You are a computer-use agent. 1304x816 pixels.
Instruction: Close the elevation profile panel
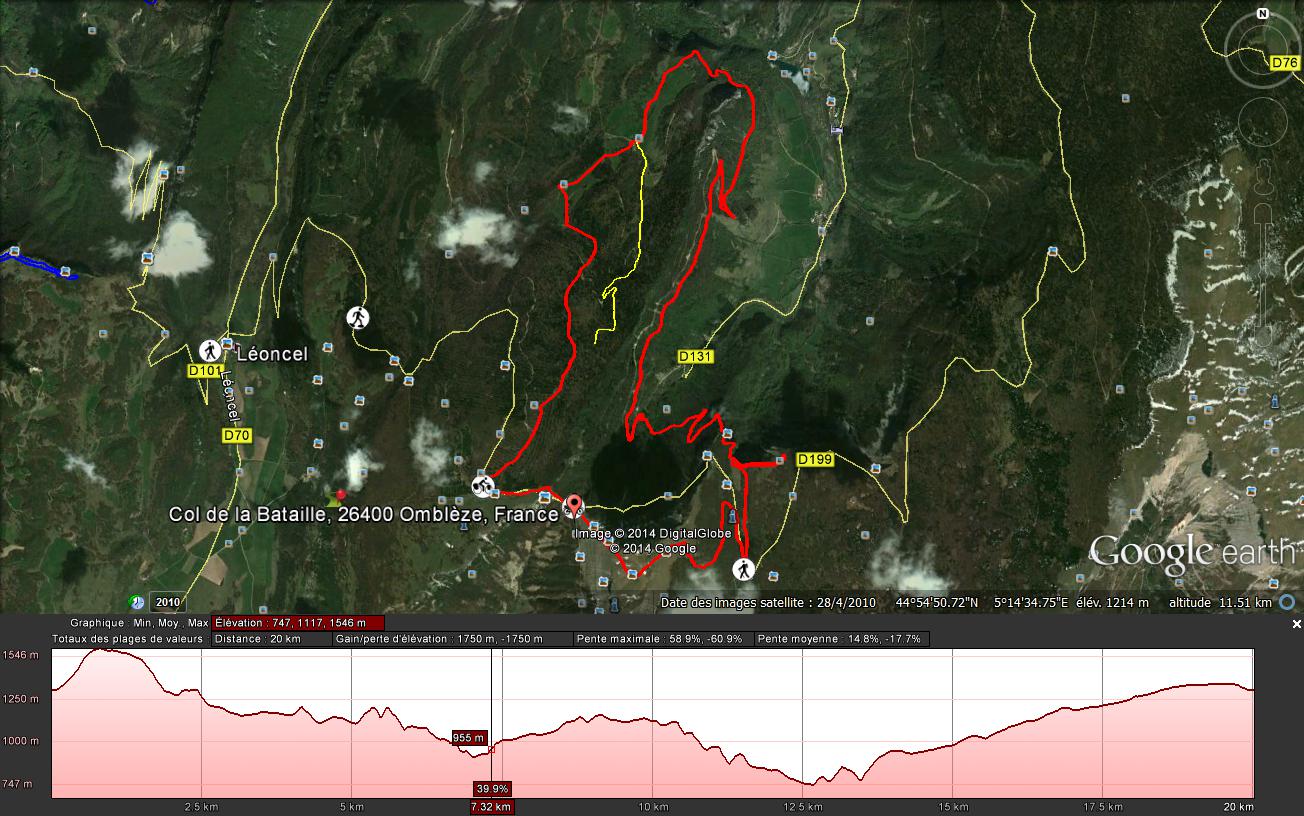(1297, 624)
